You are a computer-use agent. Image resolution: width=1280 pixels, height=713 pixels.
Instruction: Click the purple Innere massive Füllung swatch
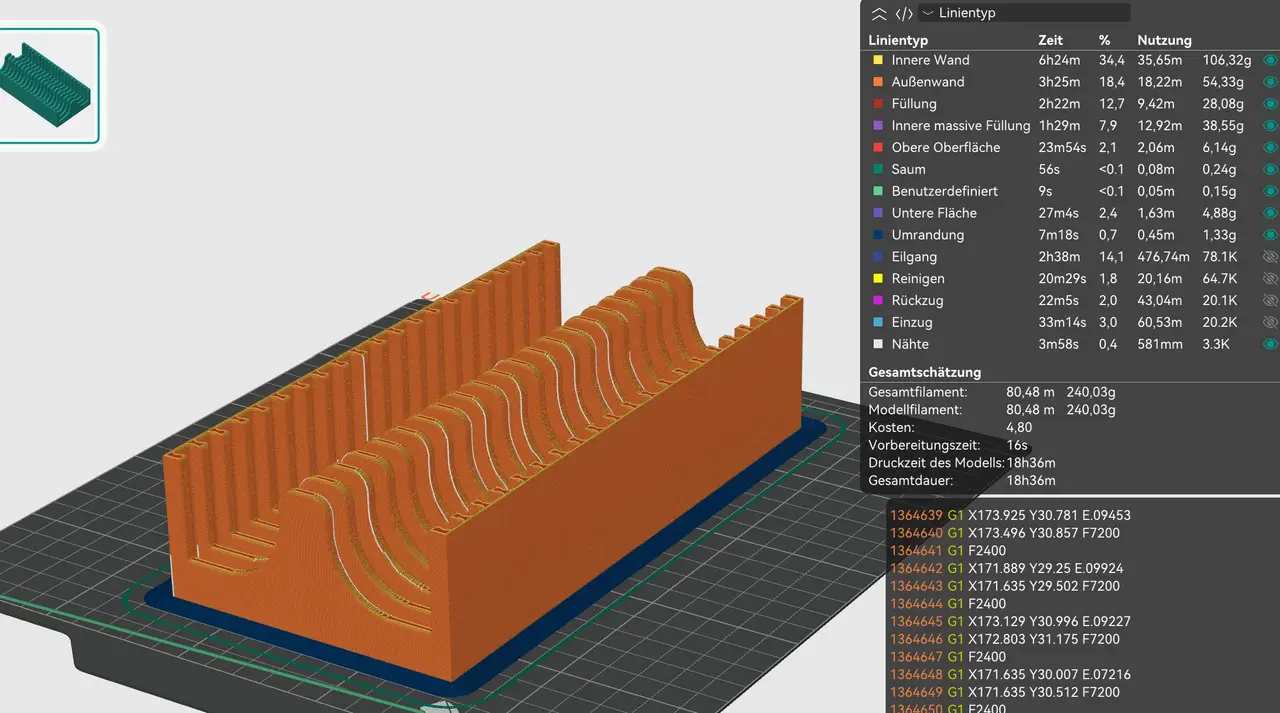click(877, 126)
